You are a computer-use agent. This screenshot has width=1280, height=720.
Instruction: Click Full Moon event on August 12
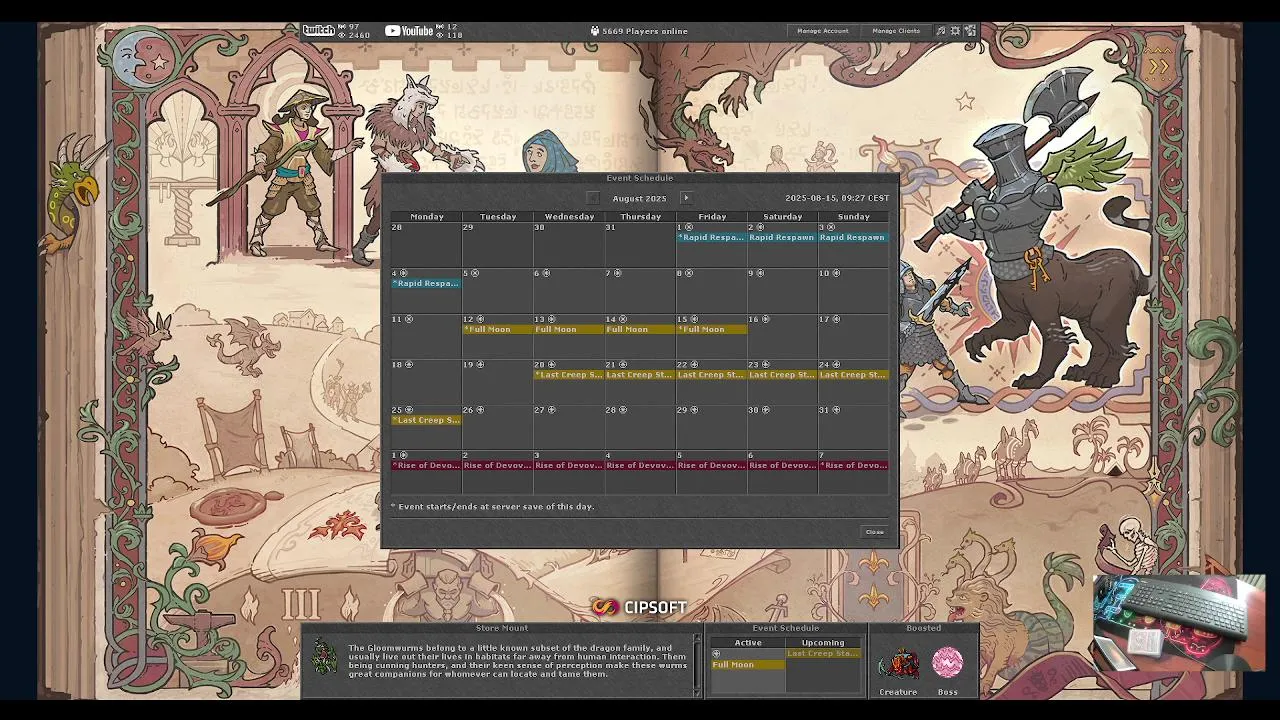point(498,329)
